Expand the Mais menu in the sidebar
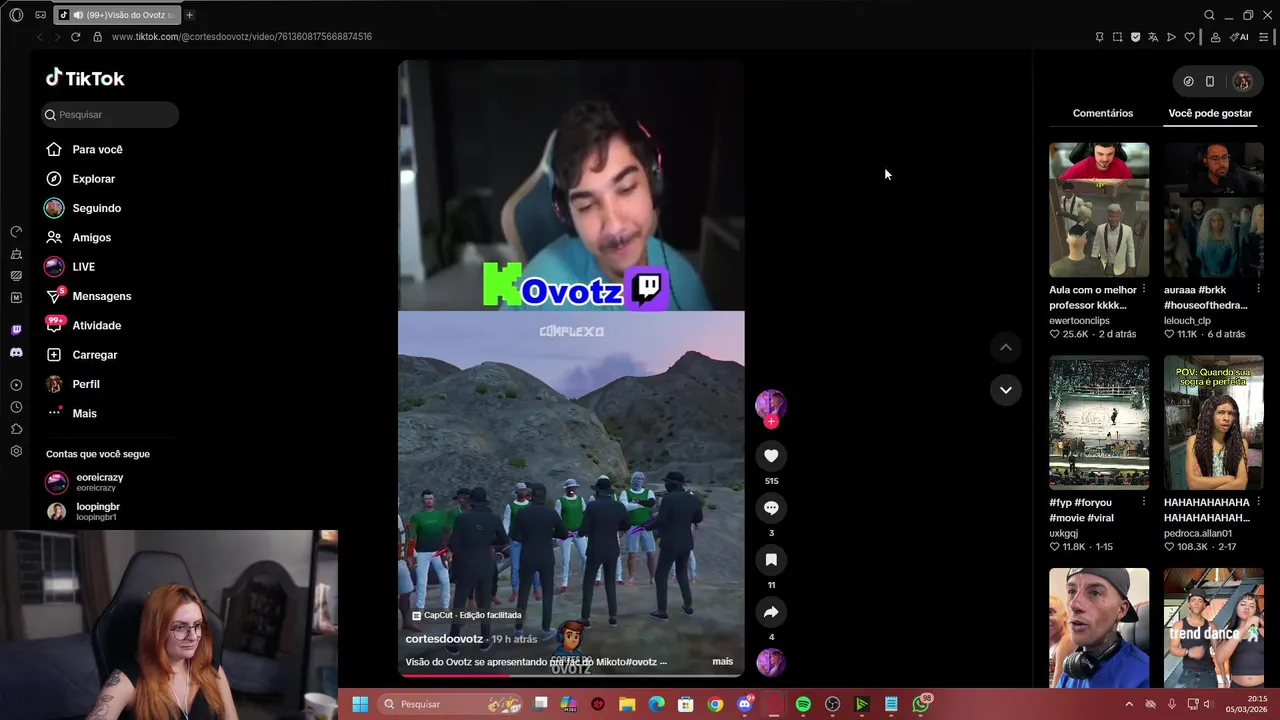Image resolution: width=1280 pixels, height=720 pixels. click(x=71, y=413)
